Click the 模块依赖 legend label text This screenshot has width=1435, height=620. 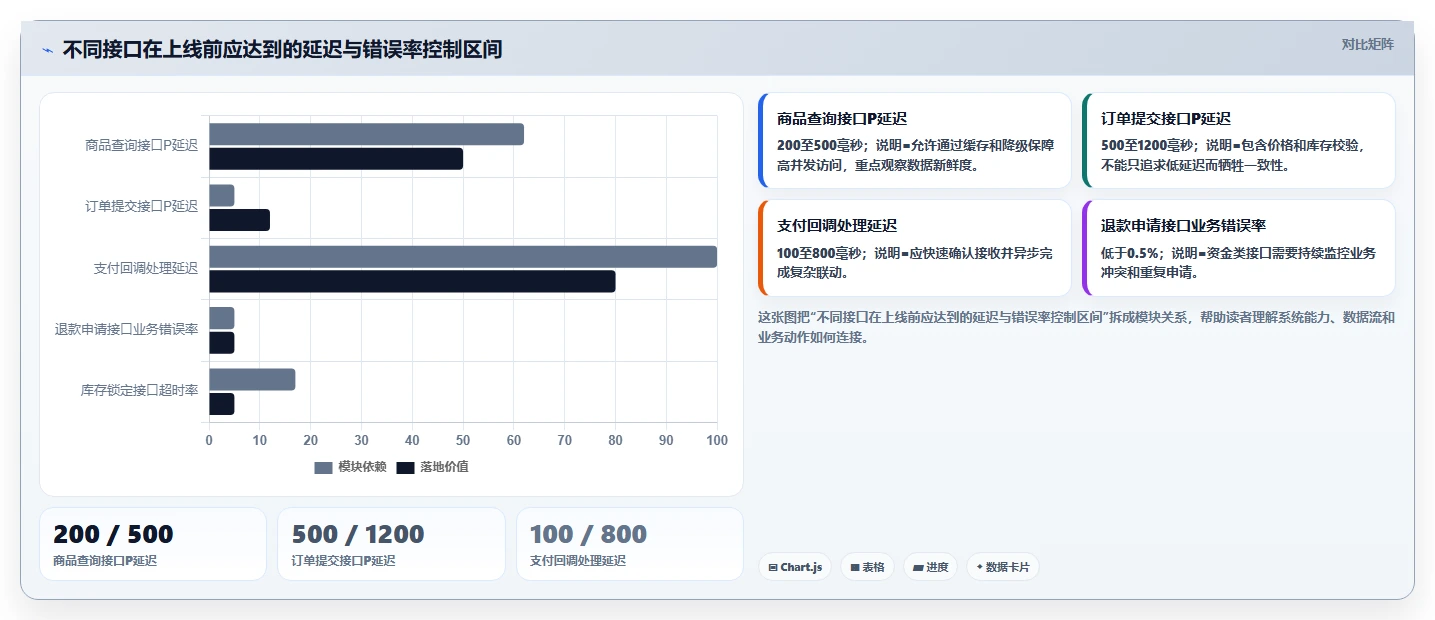362,467
